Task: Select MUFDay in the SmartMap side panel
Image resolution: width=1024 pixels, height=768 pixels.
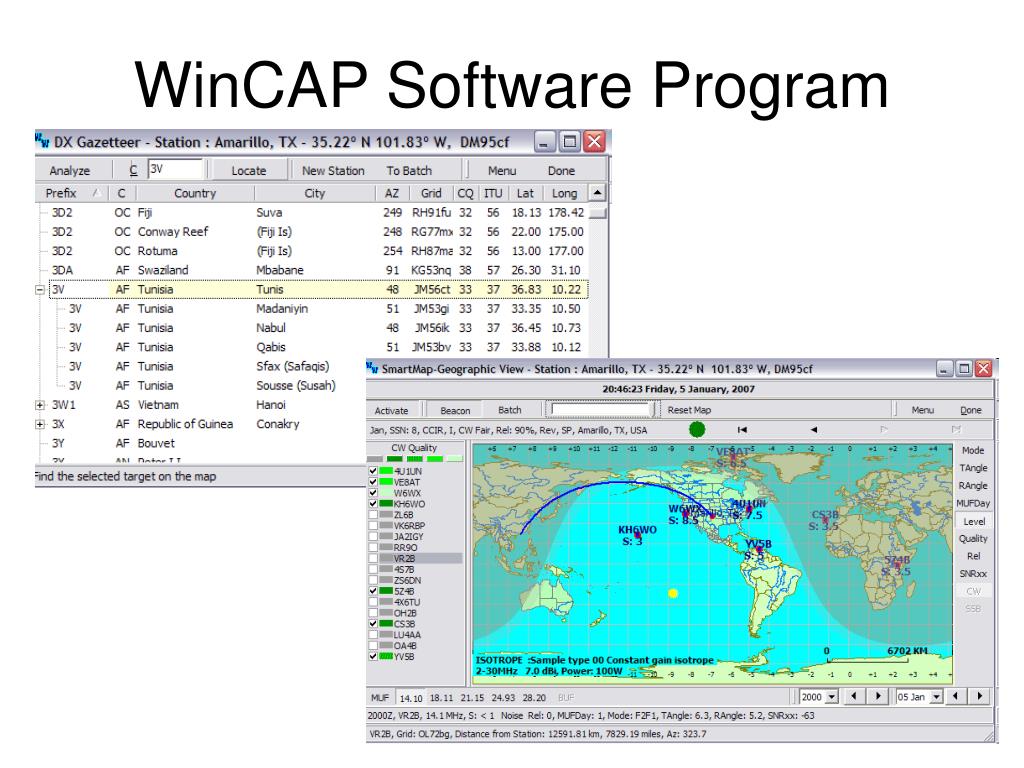Action: point(973,504)
